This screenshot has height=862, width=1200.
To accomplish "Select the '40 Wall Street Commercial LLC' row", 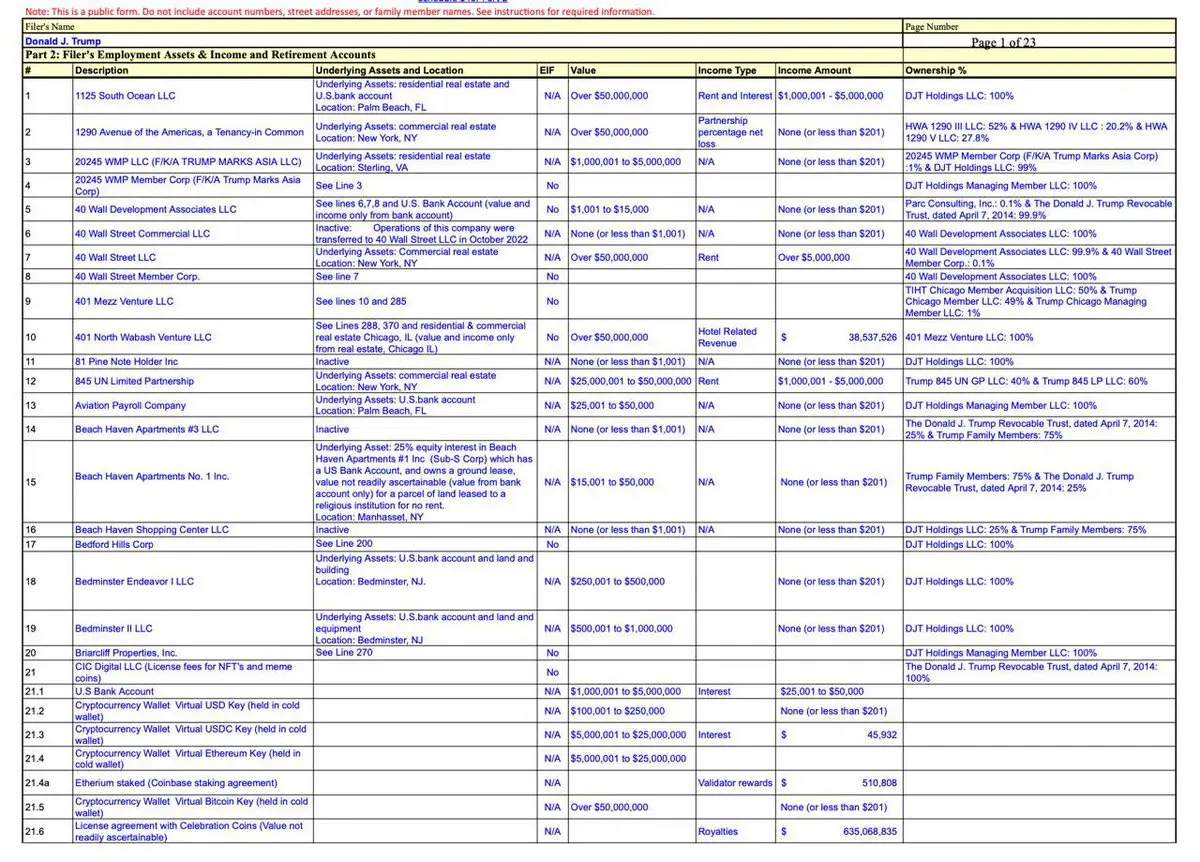I will [600, 233].
